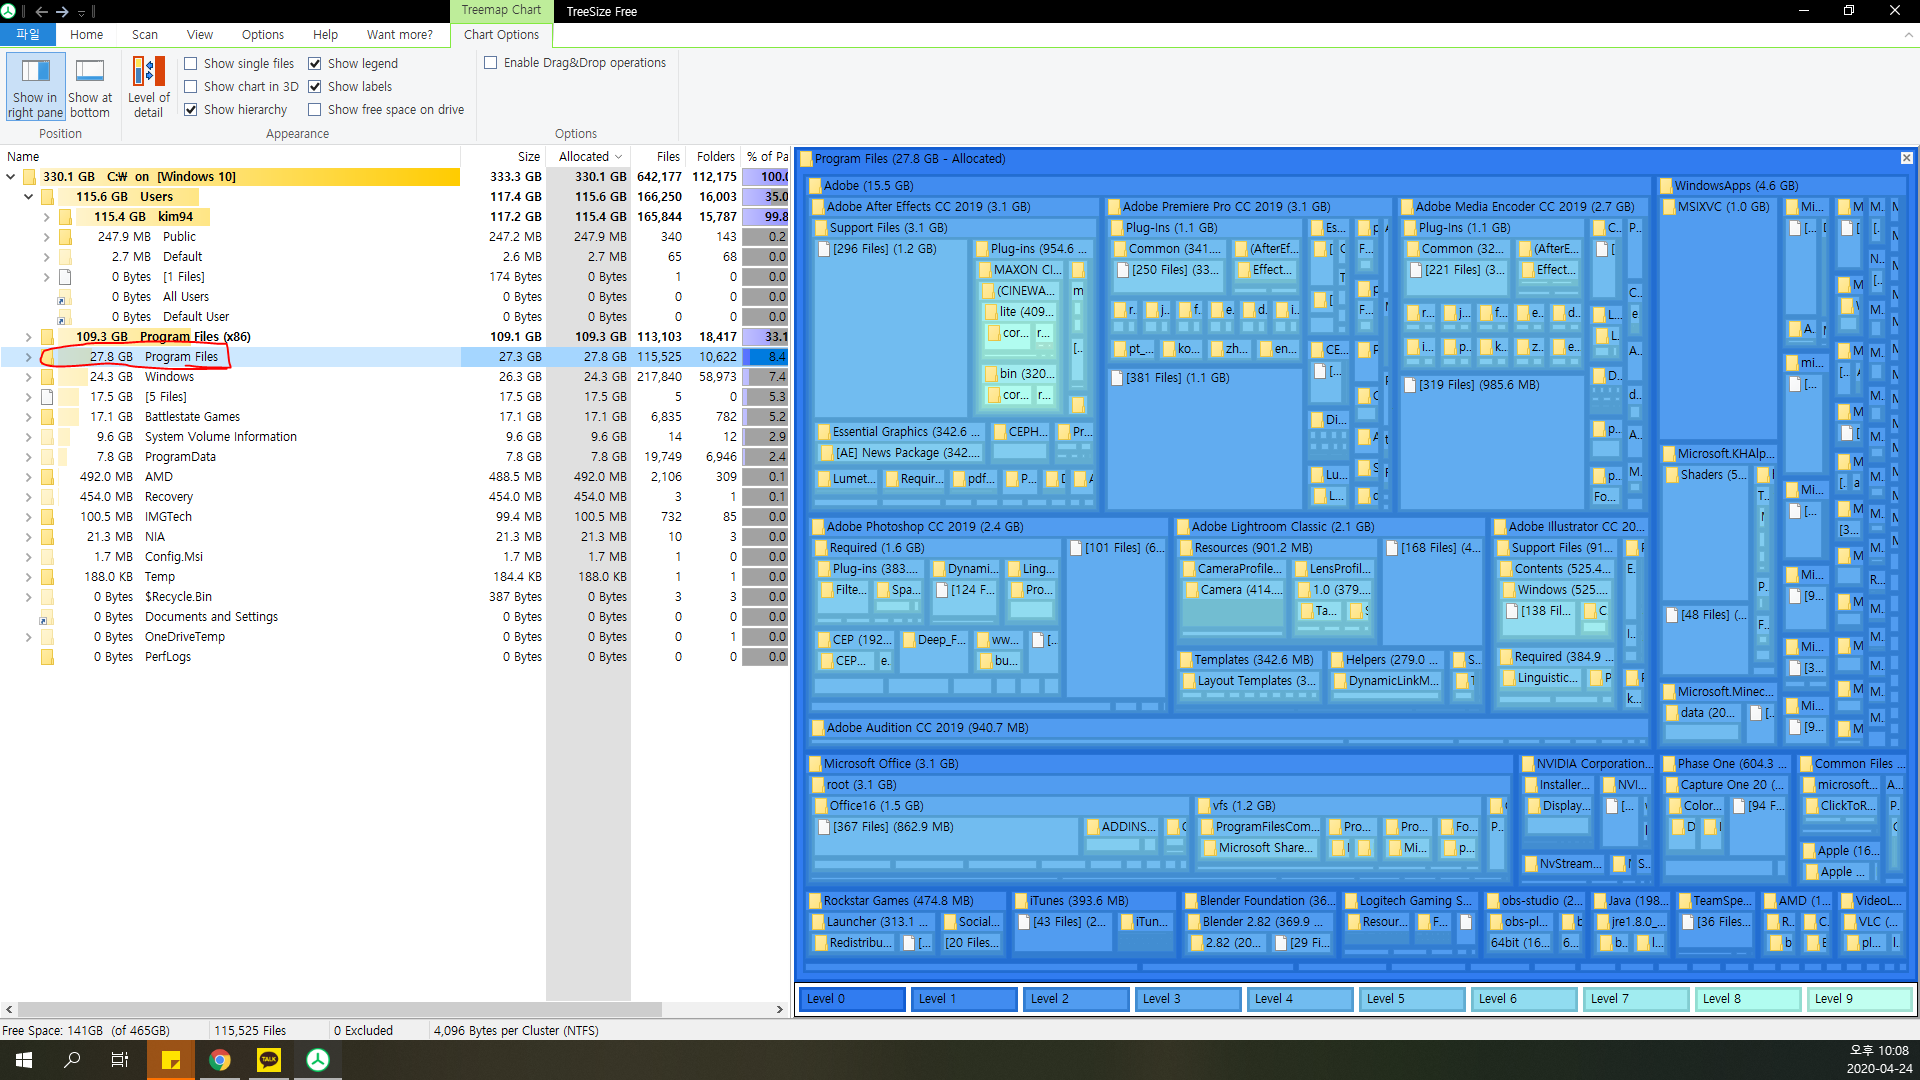Open Windows search magnifier icon
This screenshot has height=1080, width=1920.
(72, 1060)
